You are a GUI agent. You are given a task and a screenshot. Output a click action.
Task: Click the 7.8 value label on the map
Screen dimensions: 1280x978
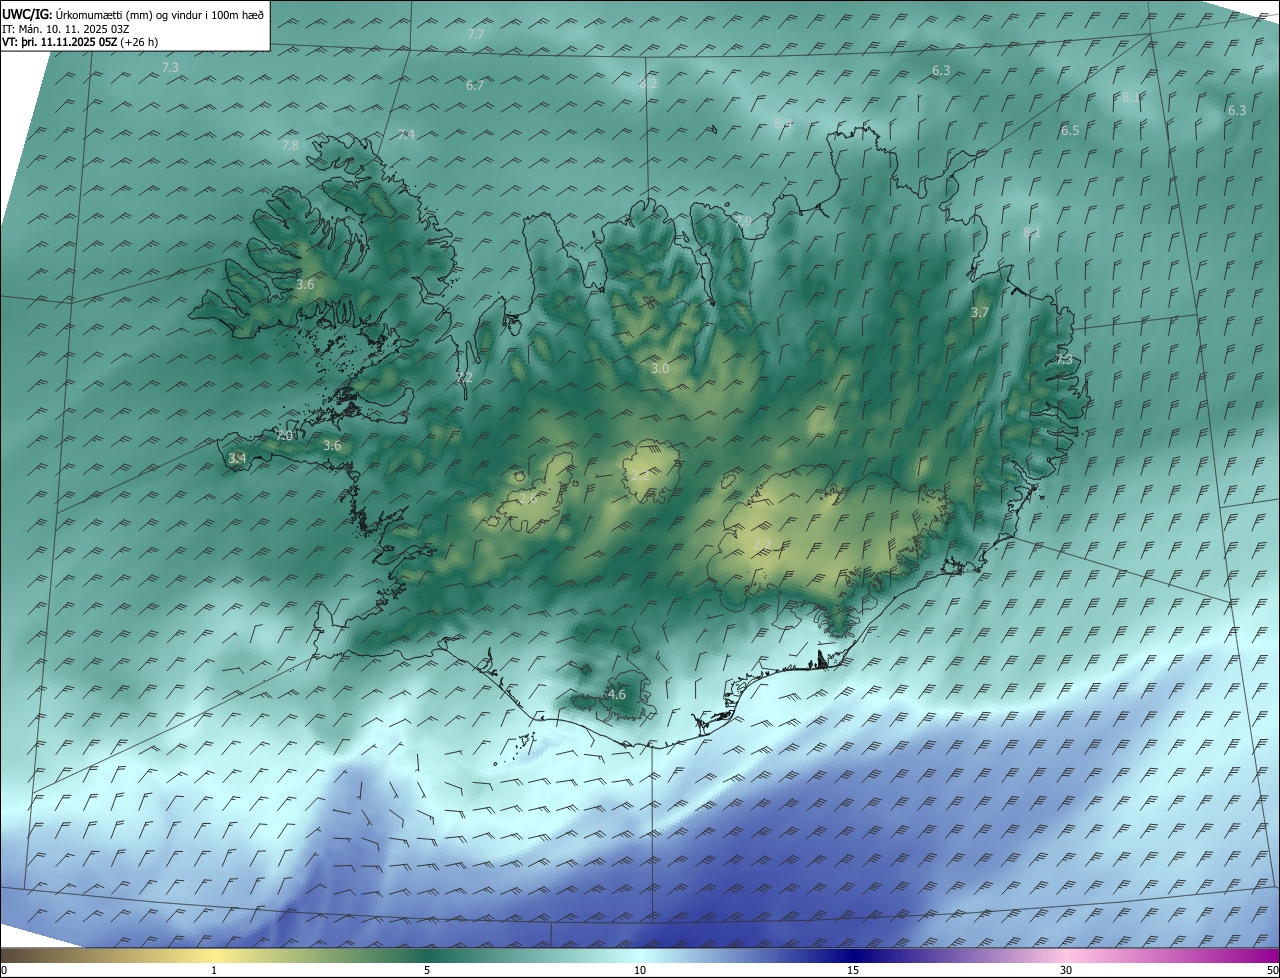coord(290,146)
